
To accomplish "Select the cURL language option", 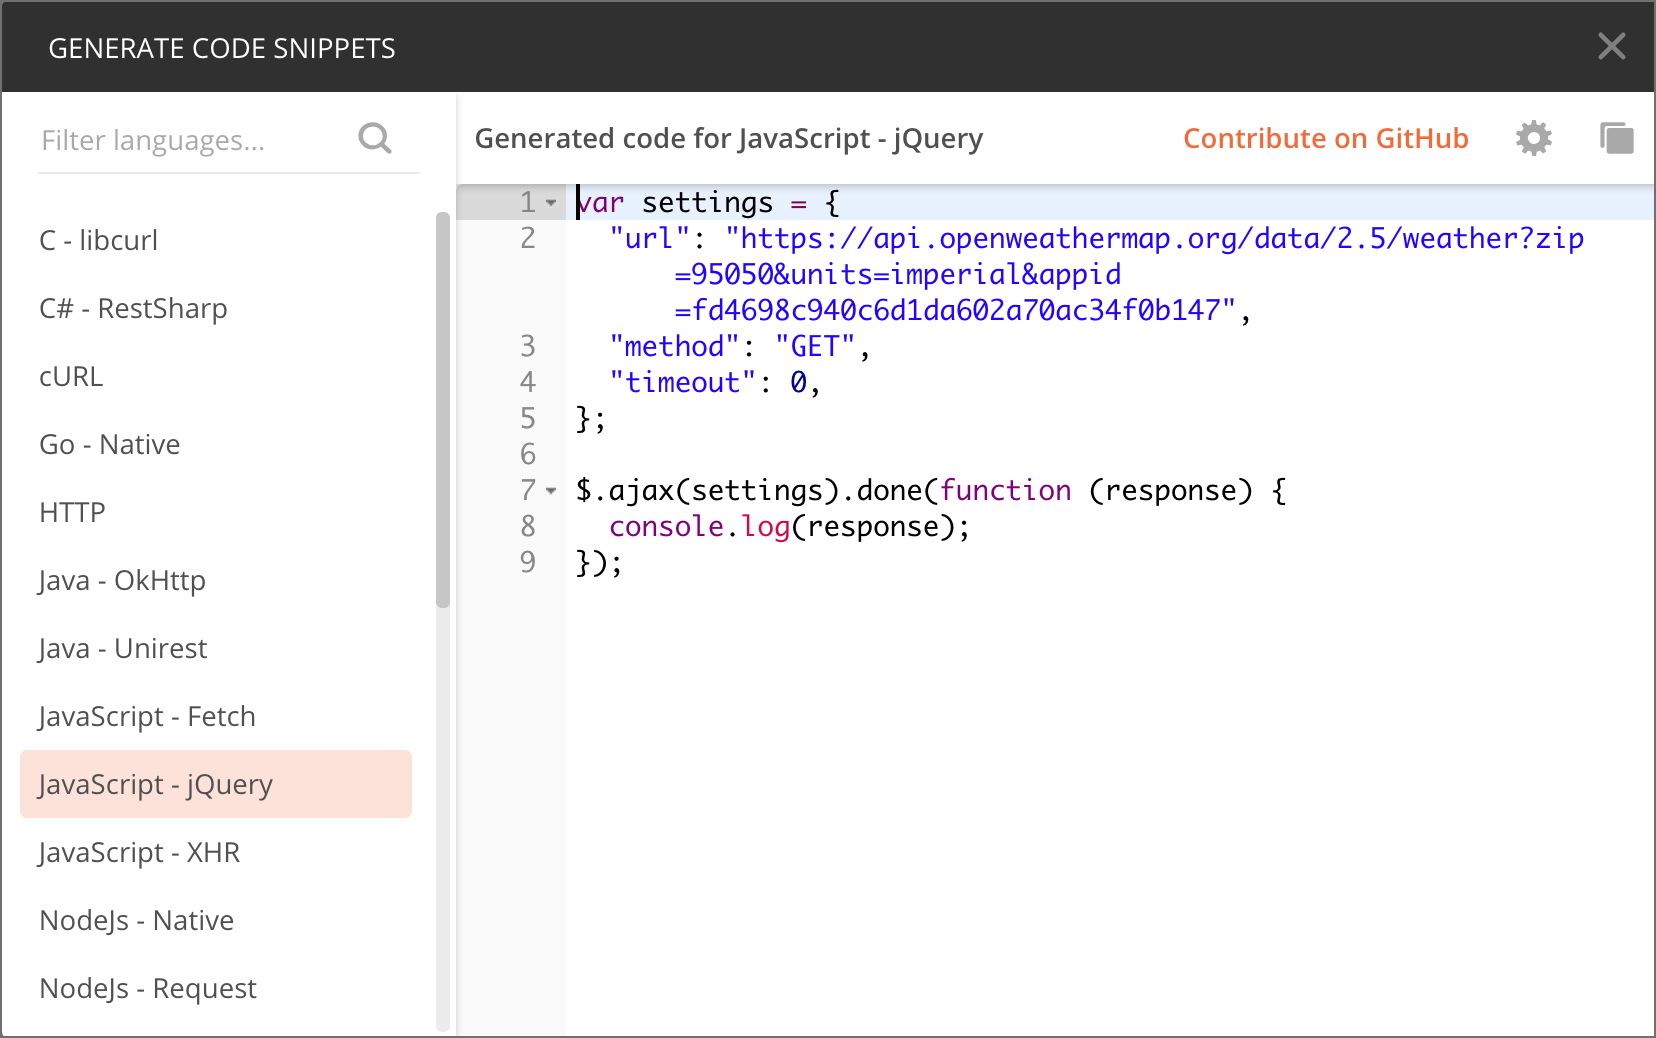I will [x=70, y=376].
